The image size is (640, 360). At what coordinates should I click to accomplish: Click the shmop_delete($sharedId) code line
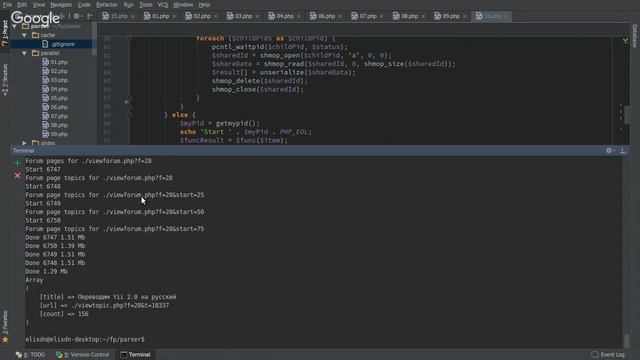[x=260, y=81]
